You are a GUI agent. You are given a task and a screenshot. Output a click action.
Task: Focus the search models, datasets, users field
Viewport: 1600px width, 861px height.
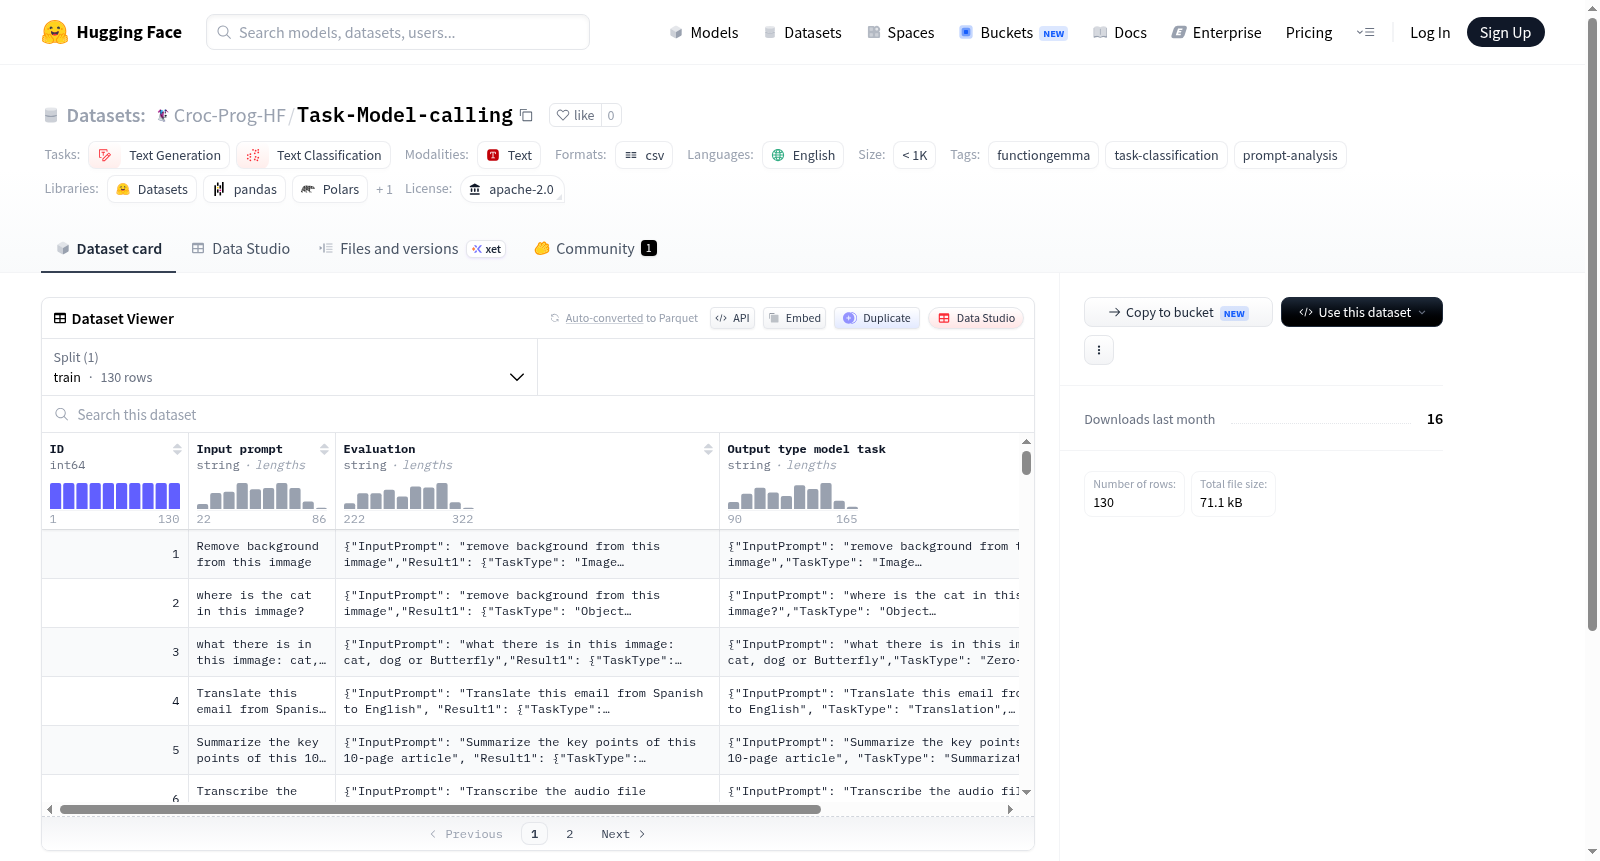[x=398, y=32]
